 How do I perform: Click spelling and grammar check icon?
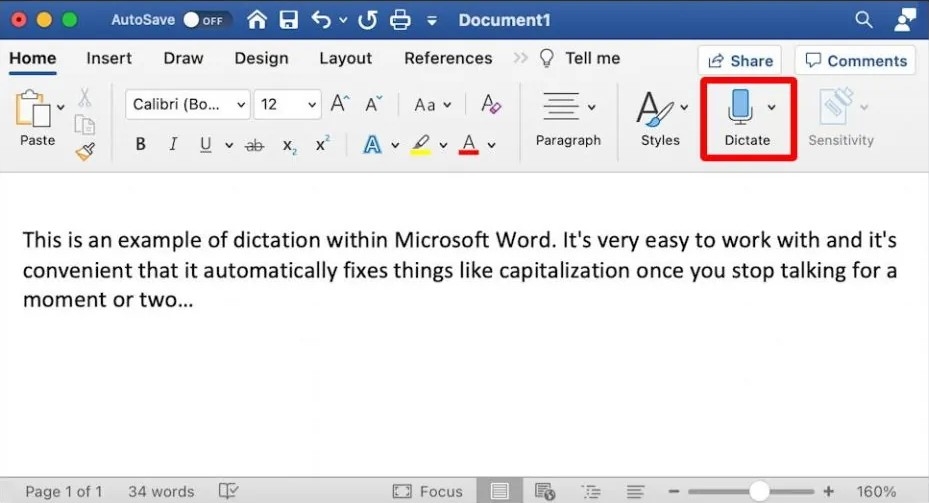pos(228,491)
